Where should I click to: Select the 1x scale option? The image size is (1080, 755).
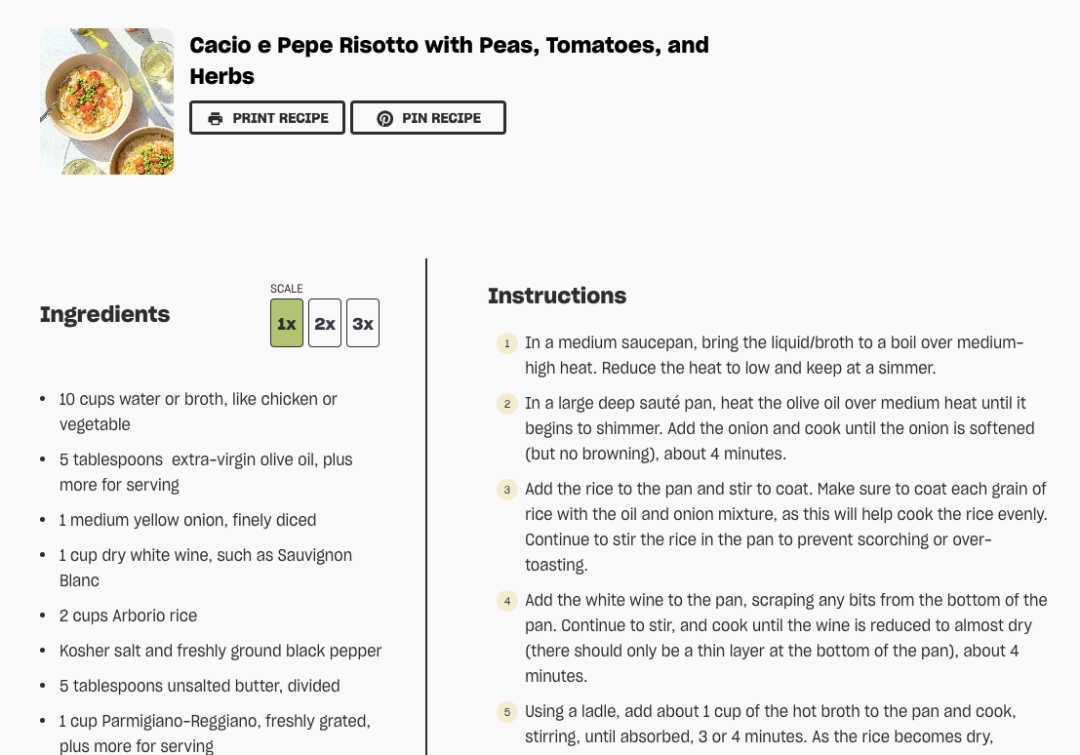click(x=287, y=323)
